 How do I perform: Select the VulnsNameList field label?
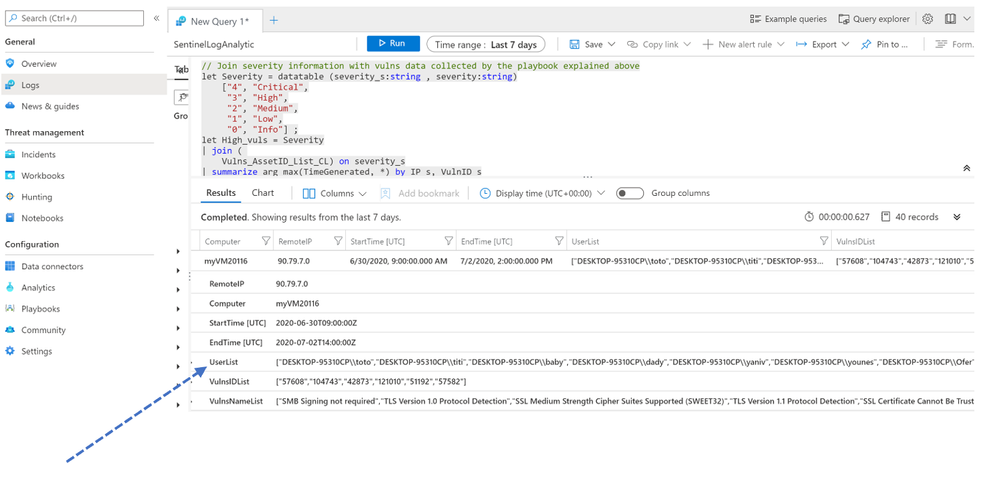coord(236,401)
